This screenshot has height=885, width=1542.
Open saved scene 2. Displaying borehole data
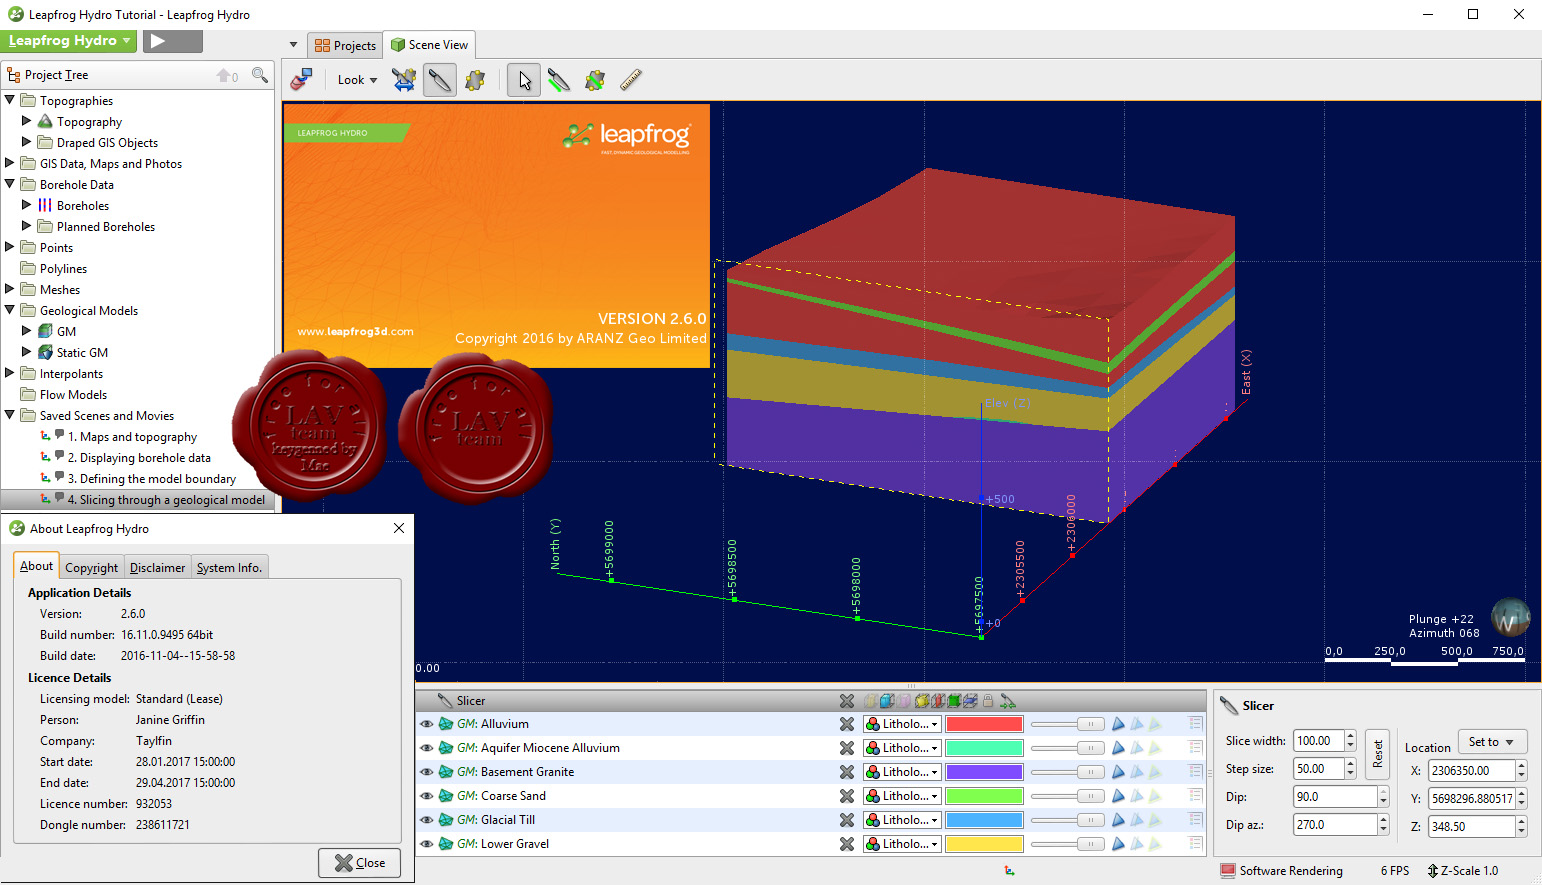pos(139,458)
